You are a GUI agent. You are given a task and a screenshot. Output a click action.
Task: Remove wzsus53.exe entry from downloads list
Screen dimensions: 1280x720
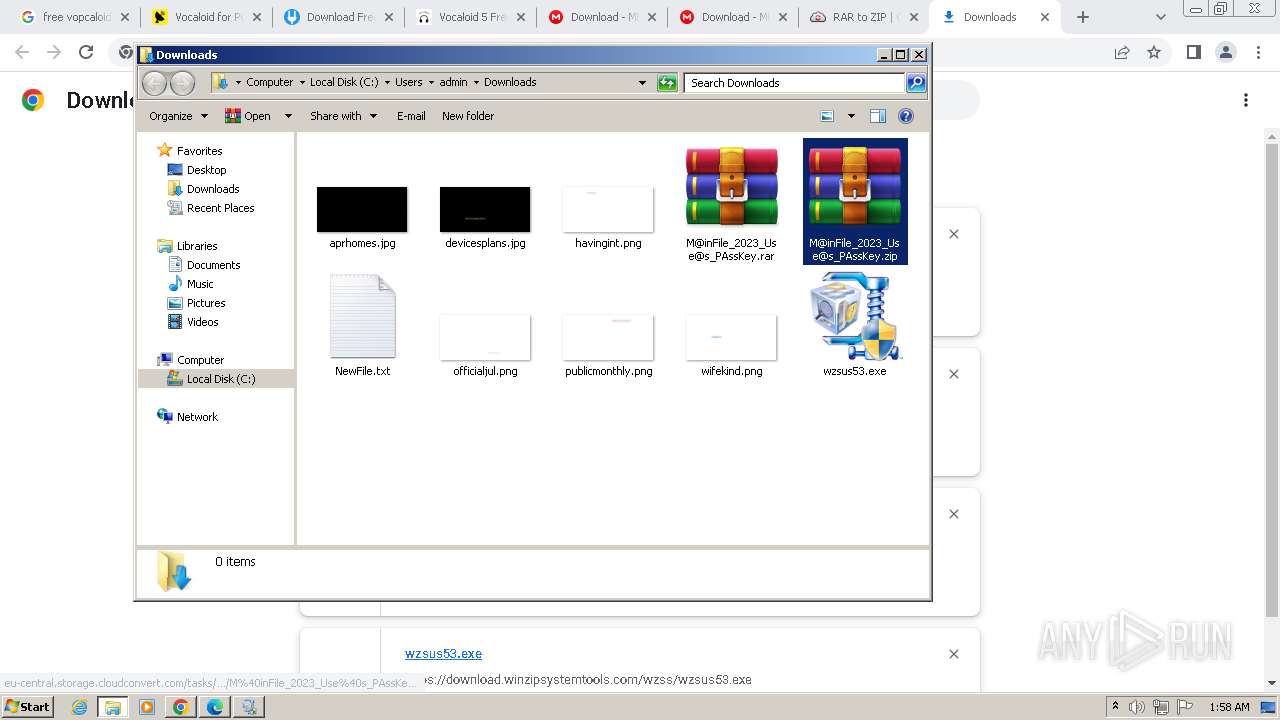click(954, 654)
